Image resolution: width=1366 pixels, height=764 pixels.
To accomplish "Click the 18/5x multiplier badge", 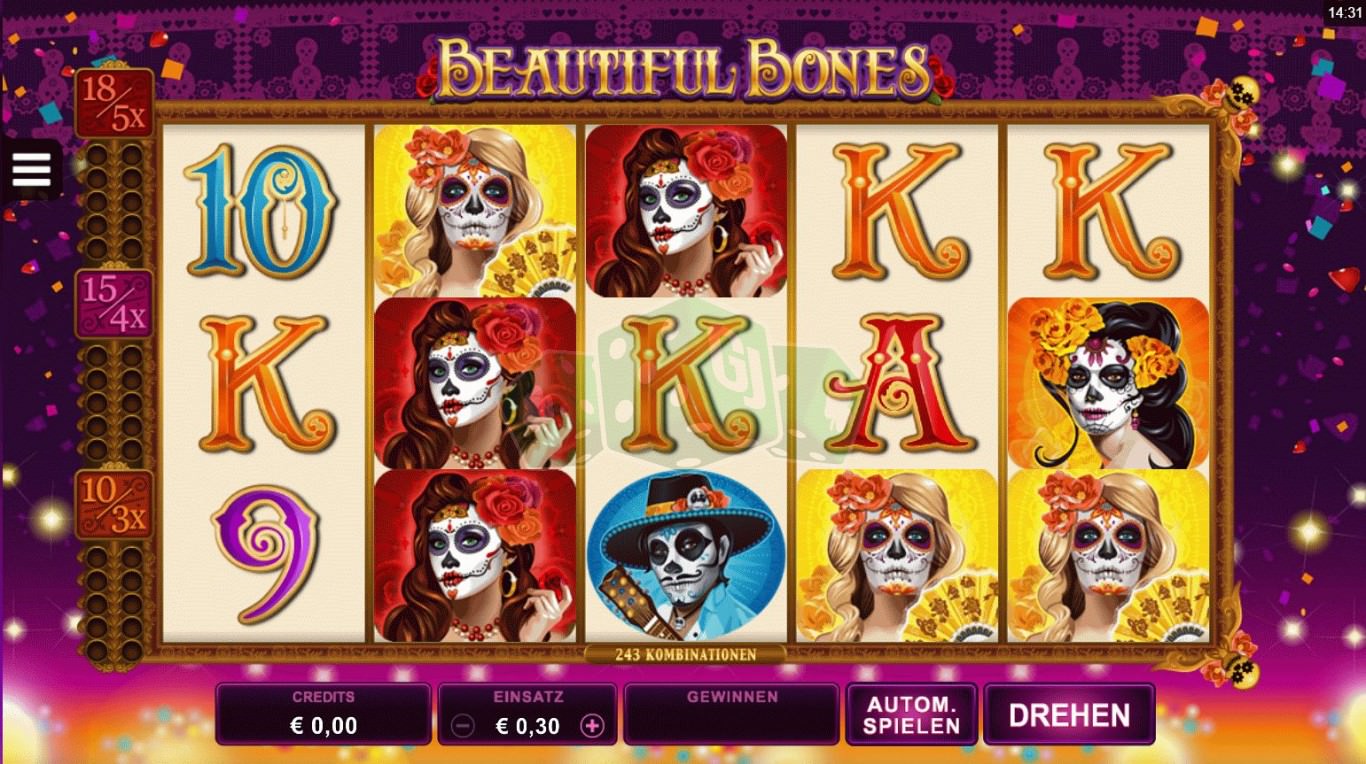I will [114, 104].
